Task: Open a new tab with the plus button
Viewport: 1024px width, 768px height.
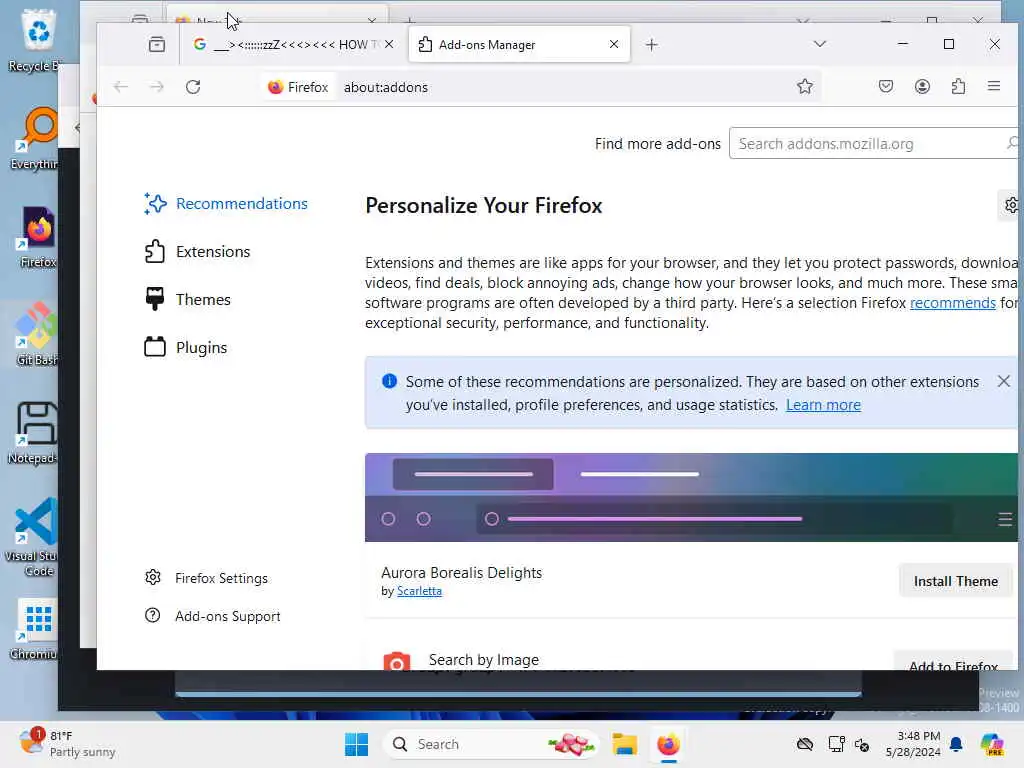Action: tap(651, 44)
